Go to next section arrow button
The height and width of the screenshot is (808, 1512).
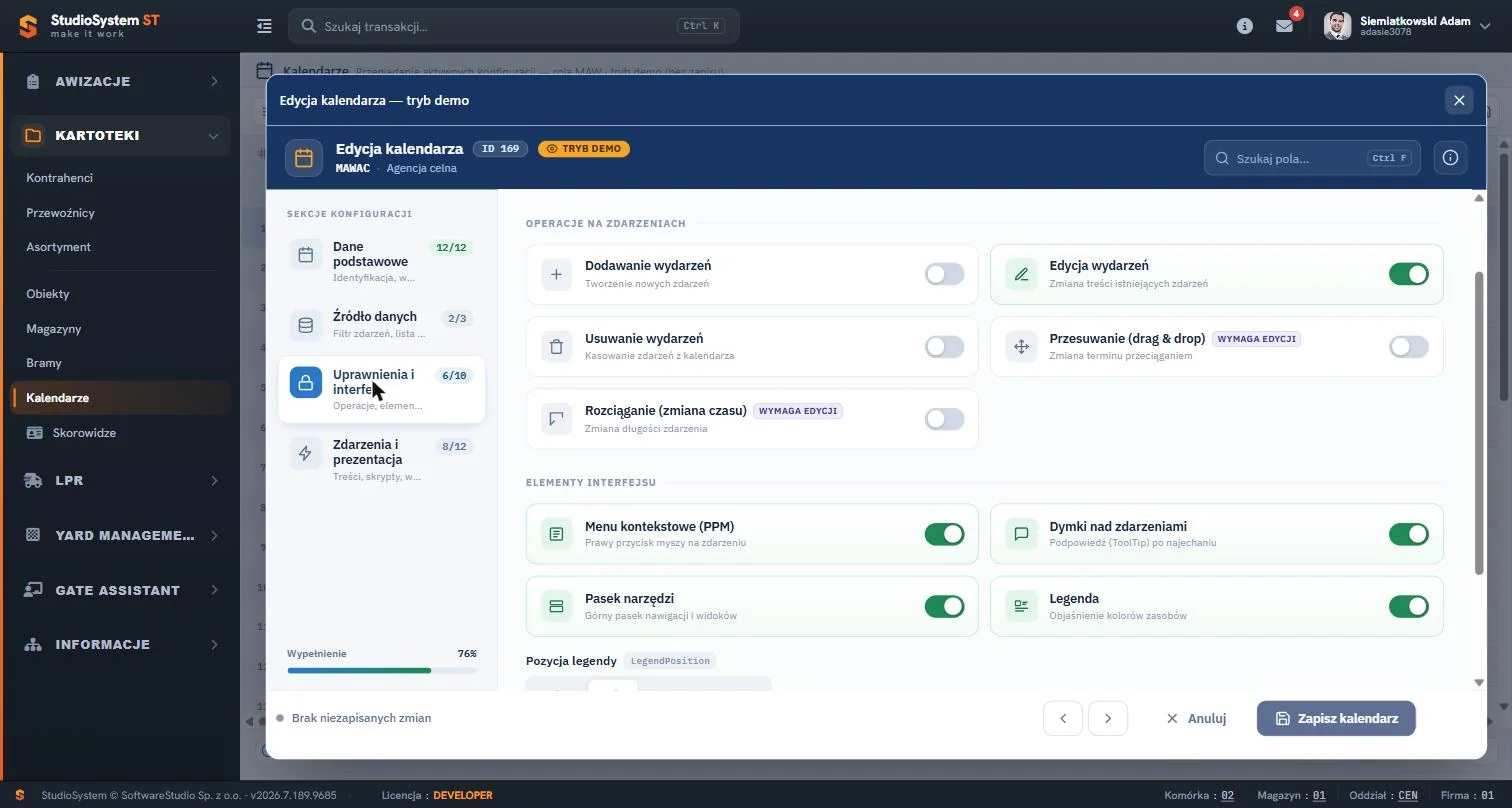click(1108, 718)
